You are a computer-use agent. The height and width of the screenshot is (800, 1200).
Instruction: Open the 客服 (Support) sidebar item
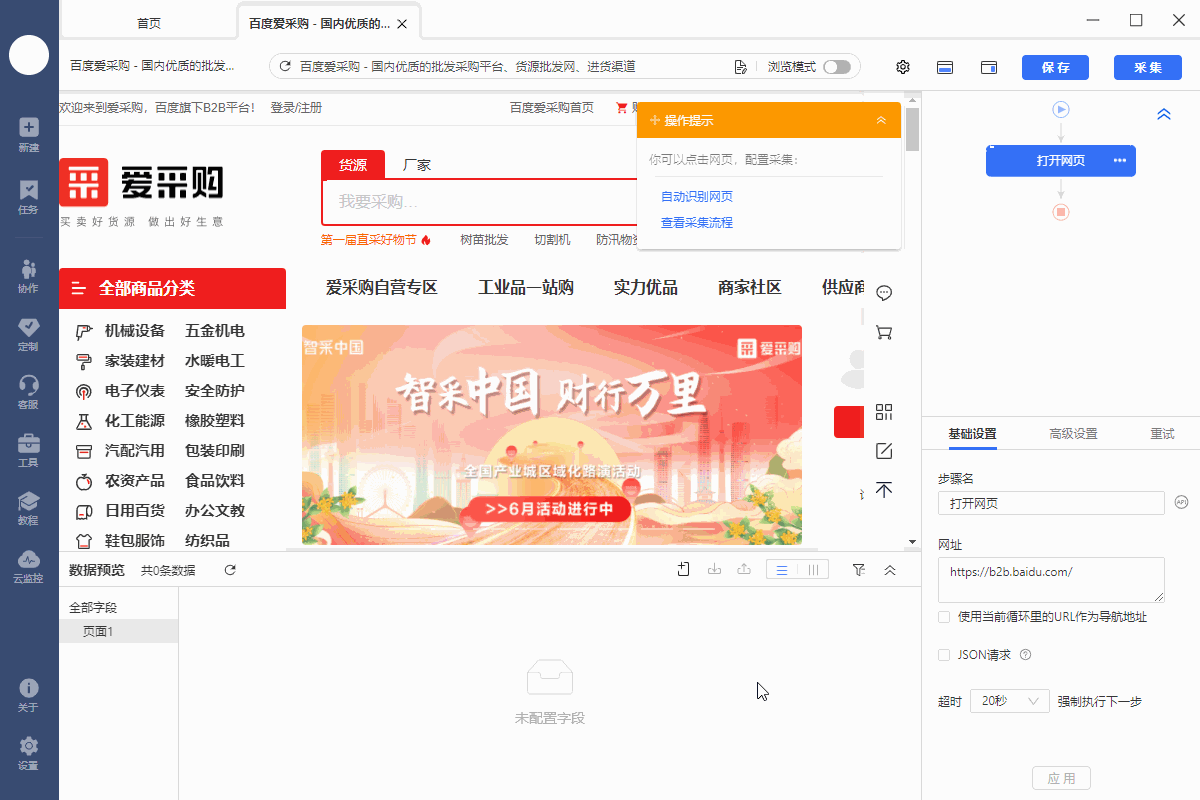pyautogui.click(x=29, y=391)
